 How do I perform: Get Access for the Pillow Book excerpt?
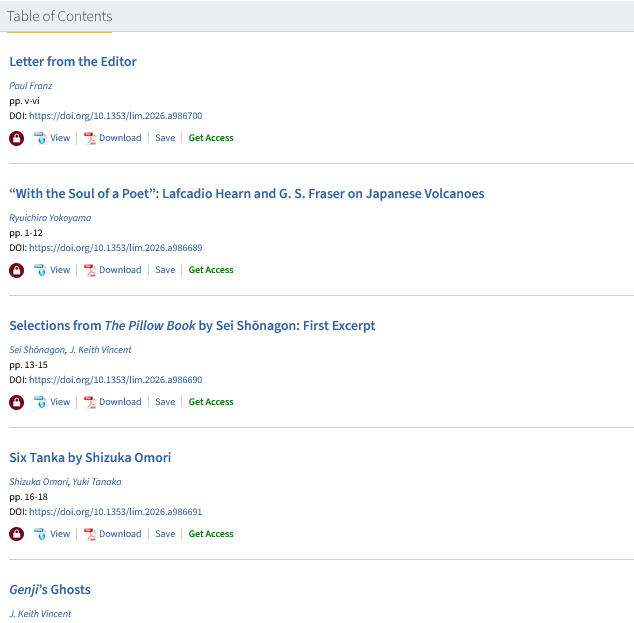click(x=211, y=402)
